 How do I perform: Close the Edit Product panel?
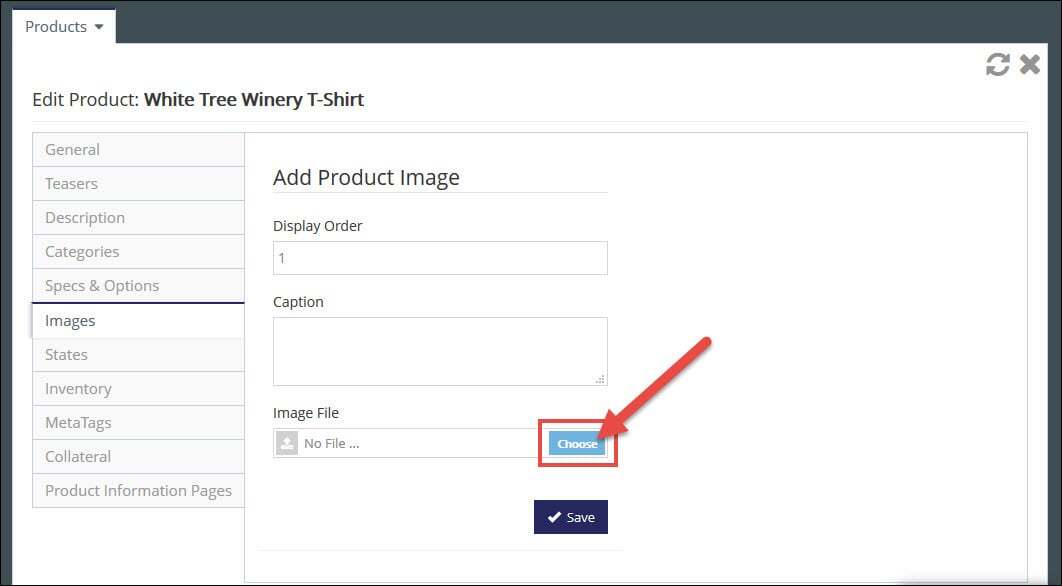coord(1029,64)
